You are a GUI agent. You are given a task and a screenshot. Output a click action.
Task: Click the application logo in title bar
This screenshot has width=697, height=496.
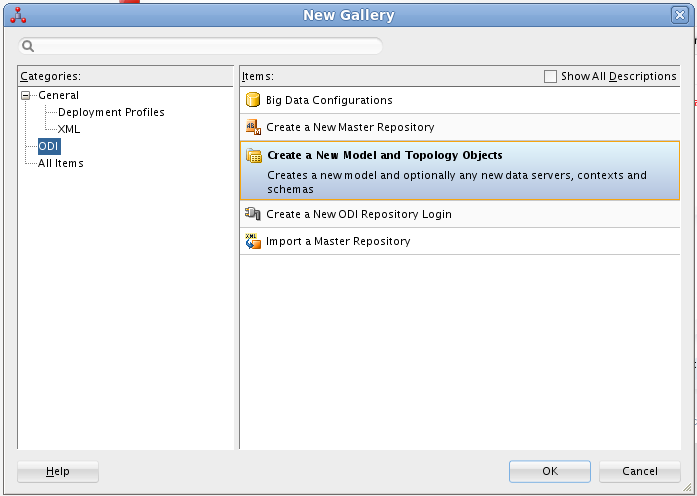click(17, 15)
